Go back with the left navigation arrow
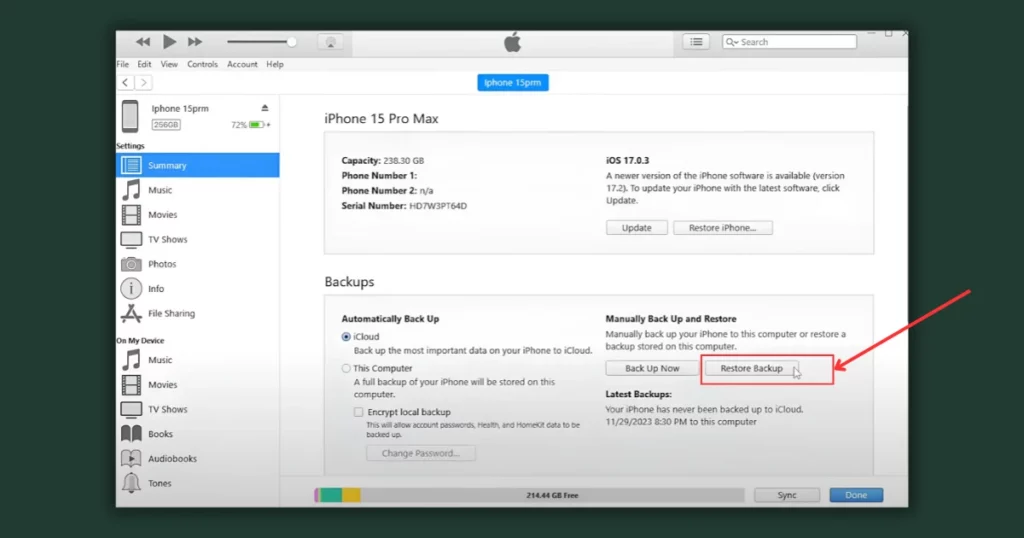 [x=125, y=82]
